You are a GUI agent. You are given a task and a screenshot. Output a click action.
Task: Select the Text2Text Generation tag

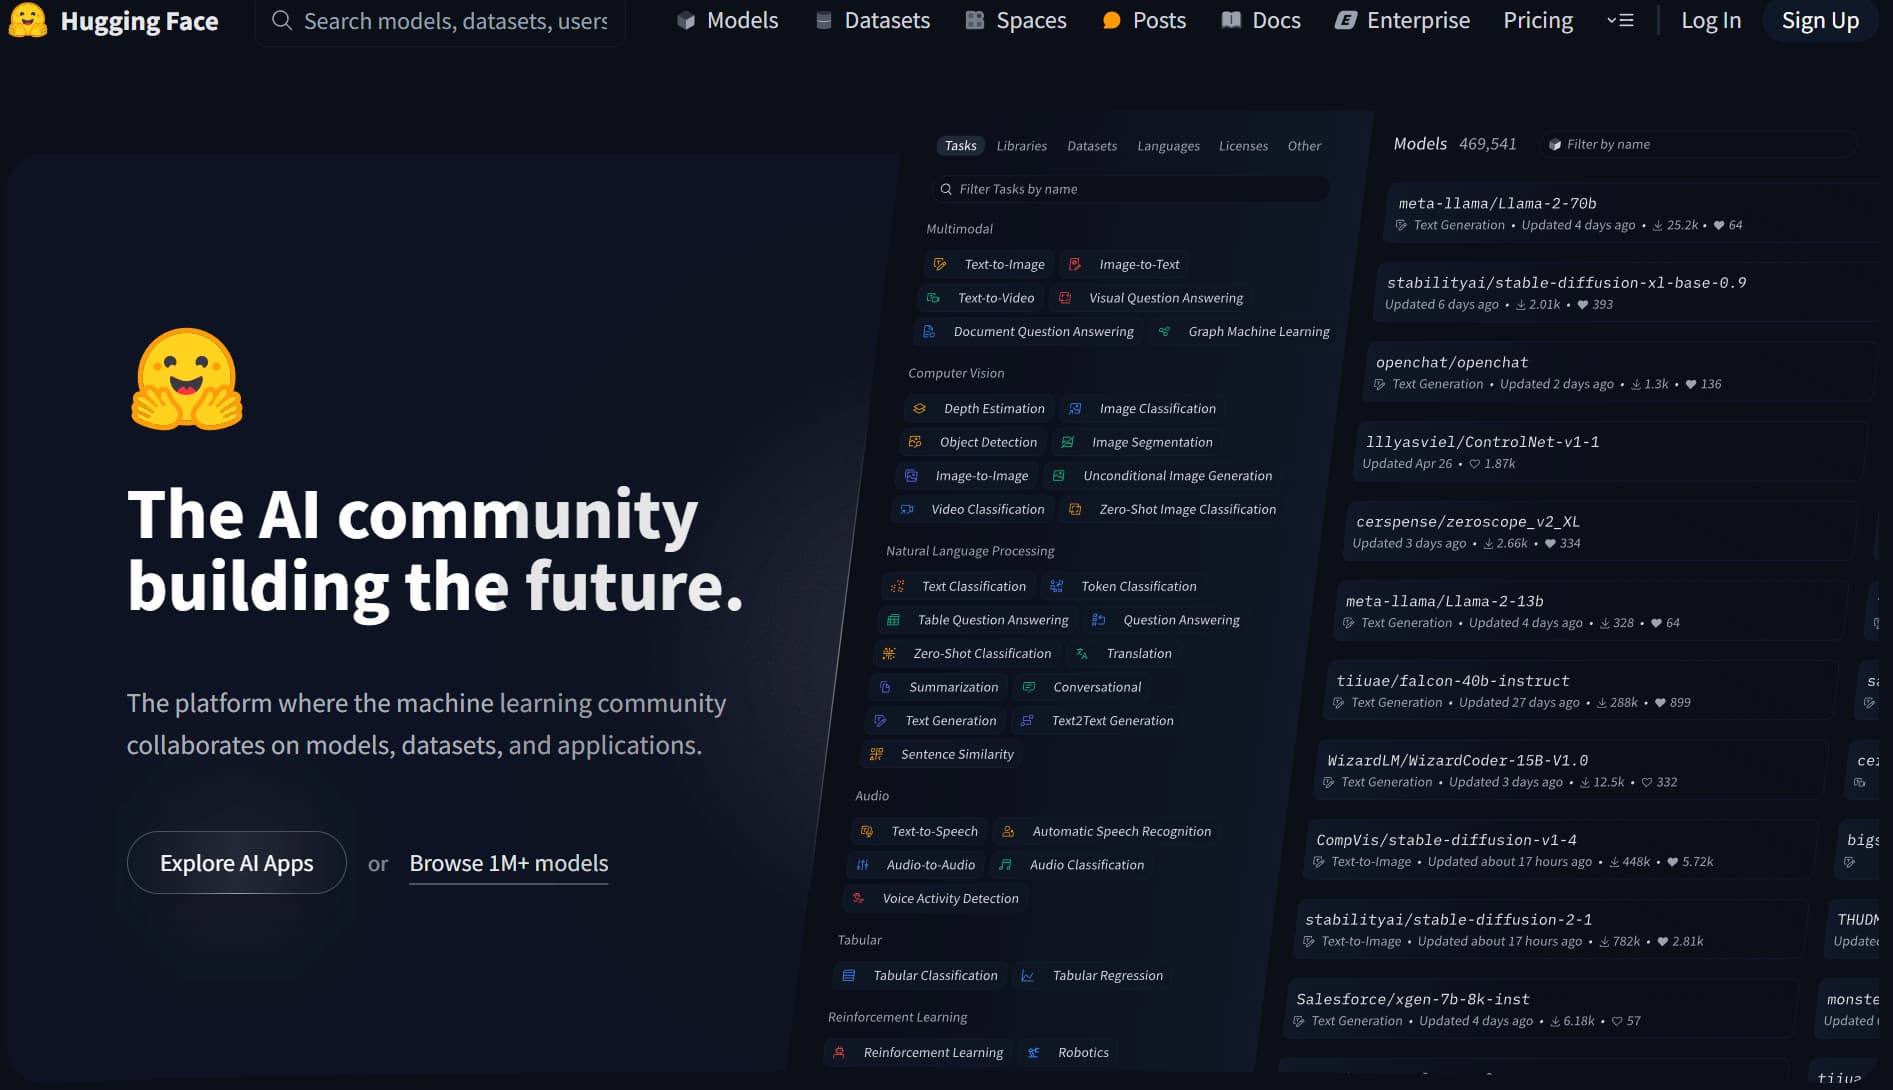point(1097,720)
